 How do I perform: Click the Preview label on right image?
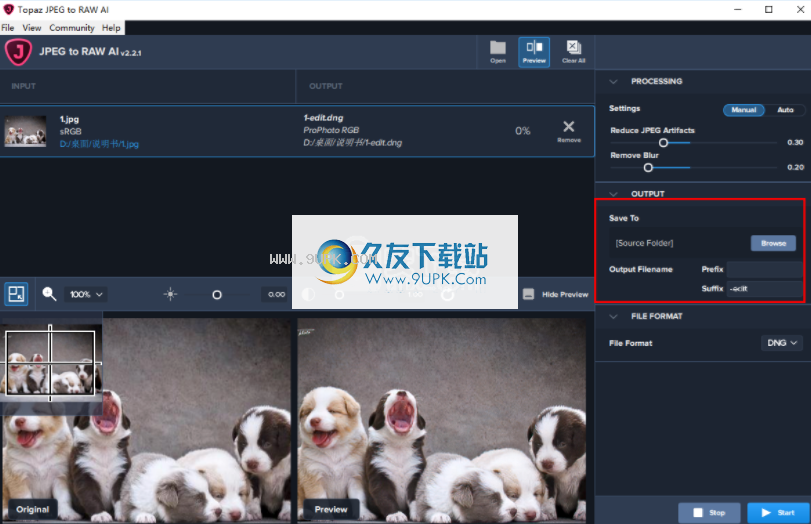(x=331, y=510)
